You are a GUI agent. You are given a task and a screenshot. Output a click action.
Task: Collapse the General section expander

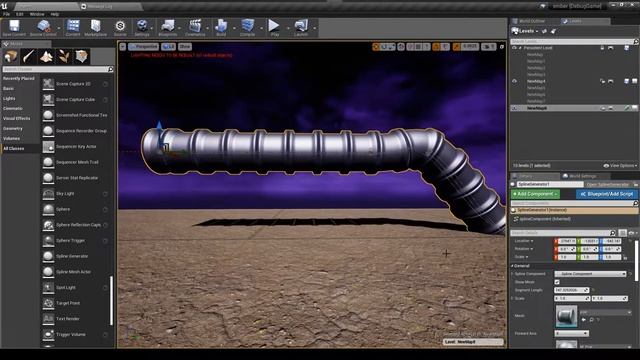point(512,266)
